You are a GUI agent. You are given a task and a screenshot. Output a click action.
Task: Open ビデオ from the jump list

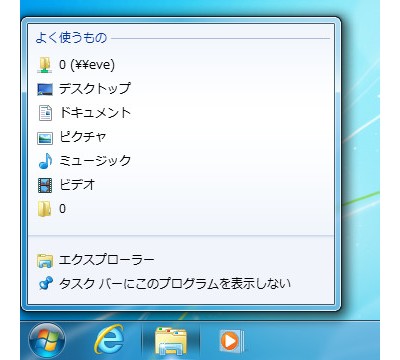point(181,185)
